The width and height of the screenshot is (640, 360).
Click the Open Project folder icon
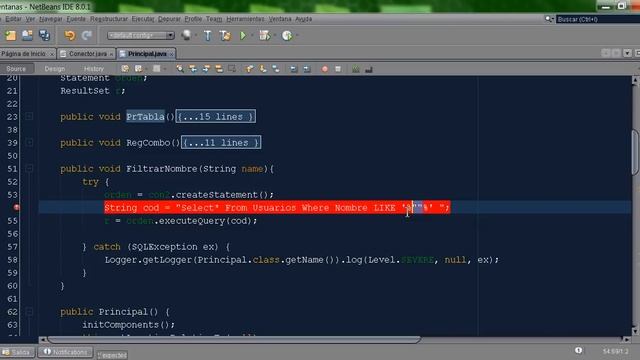[27, 36]
